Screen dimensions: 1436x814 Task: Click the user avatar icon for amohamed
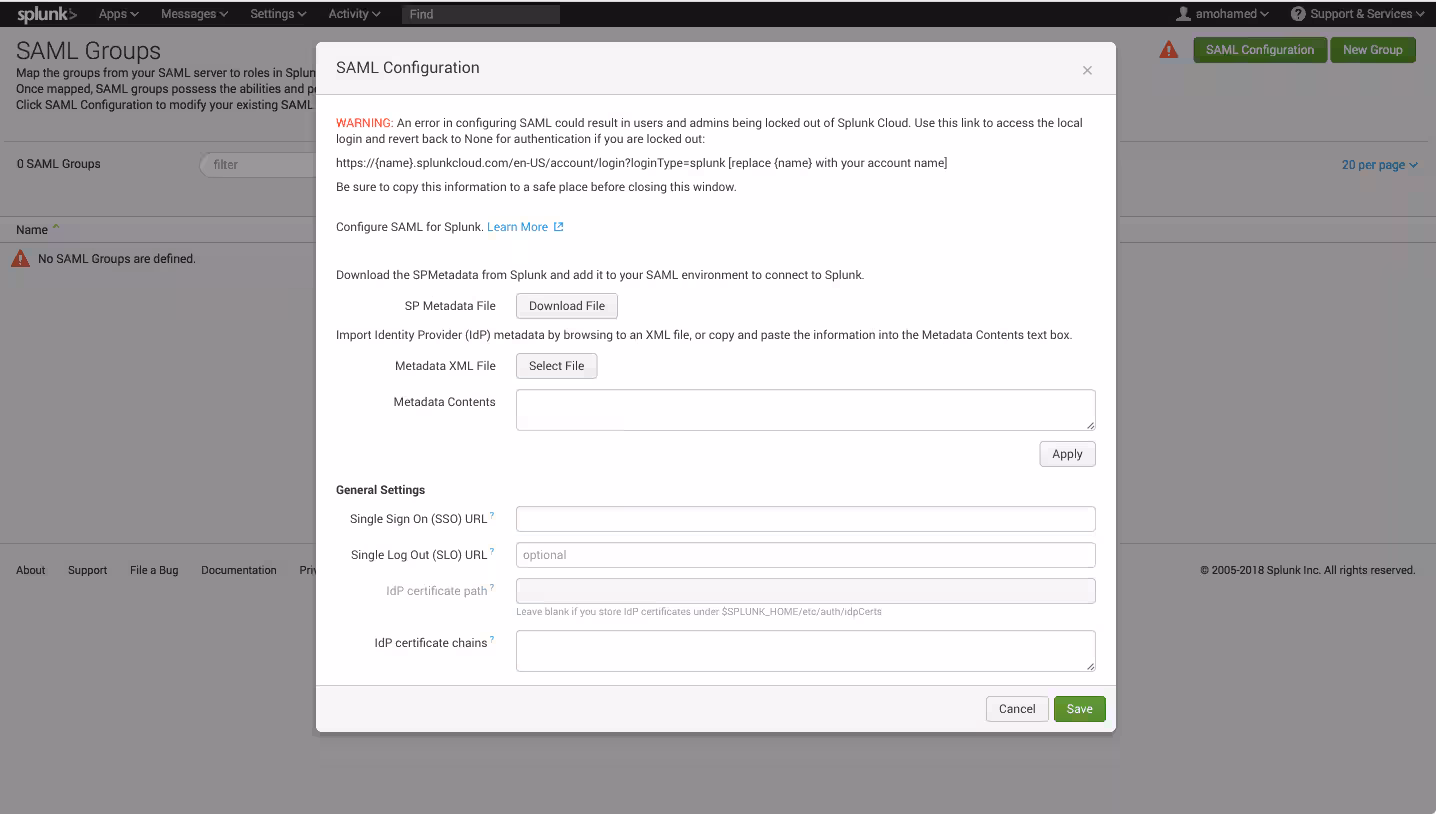(1184, 14)
